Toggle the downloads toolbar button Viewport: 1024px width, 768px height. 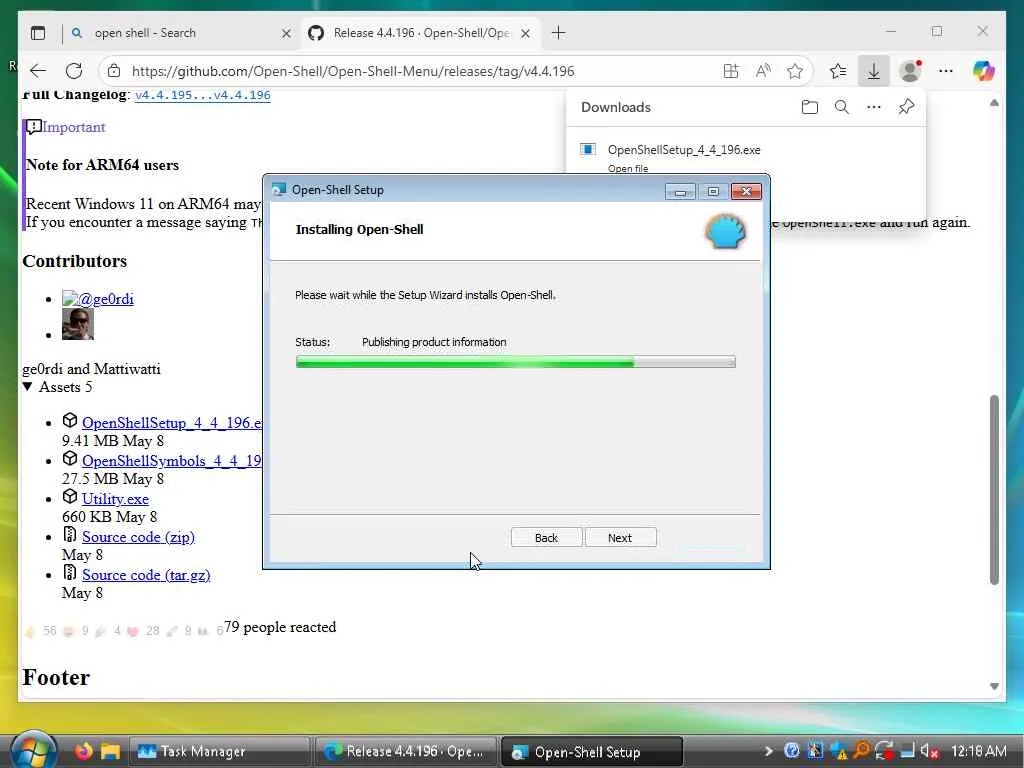[x=873, y=71]
